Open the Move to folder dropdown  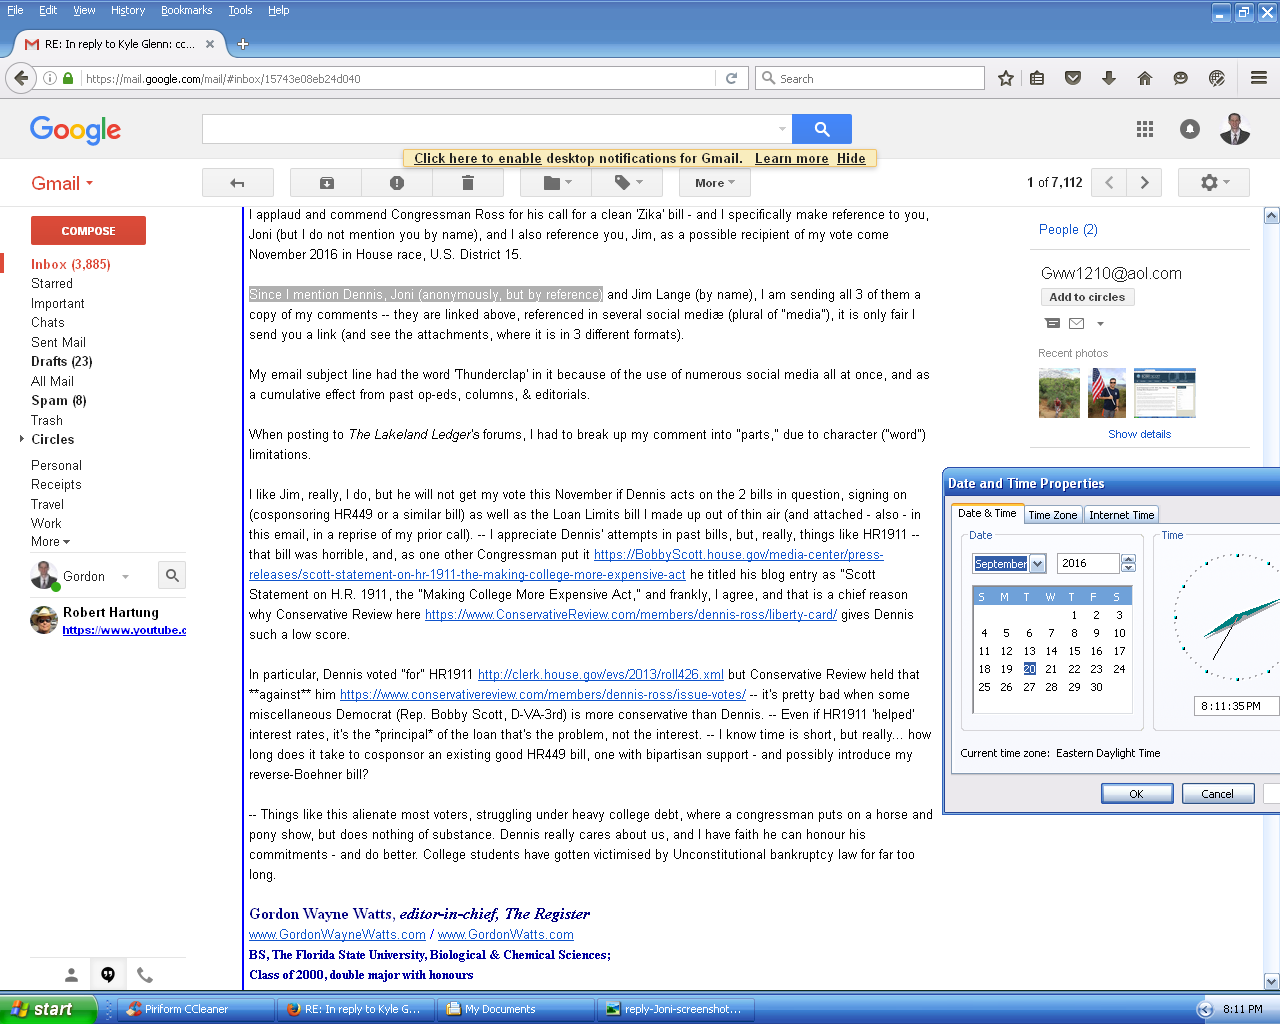point(556,183)
